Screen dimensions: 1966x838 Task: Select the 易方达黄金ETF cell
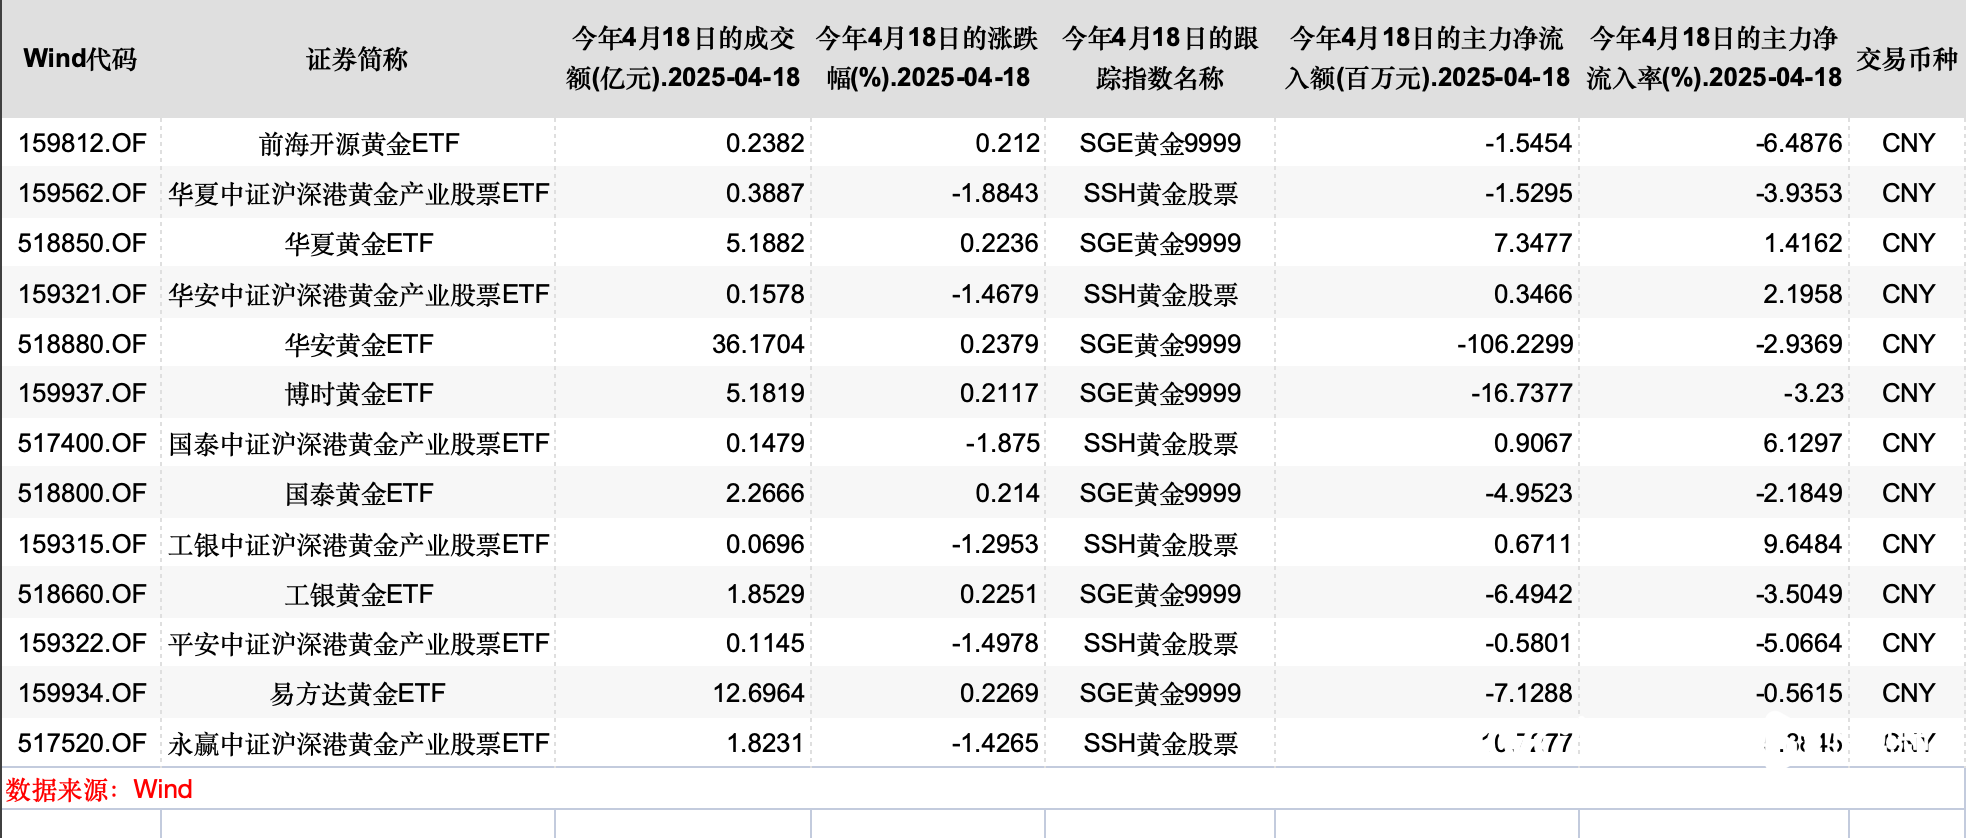358,694
